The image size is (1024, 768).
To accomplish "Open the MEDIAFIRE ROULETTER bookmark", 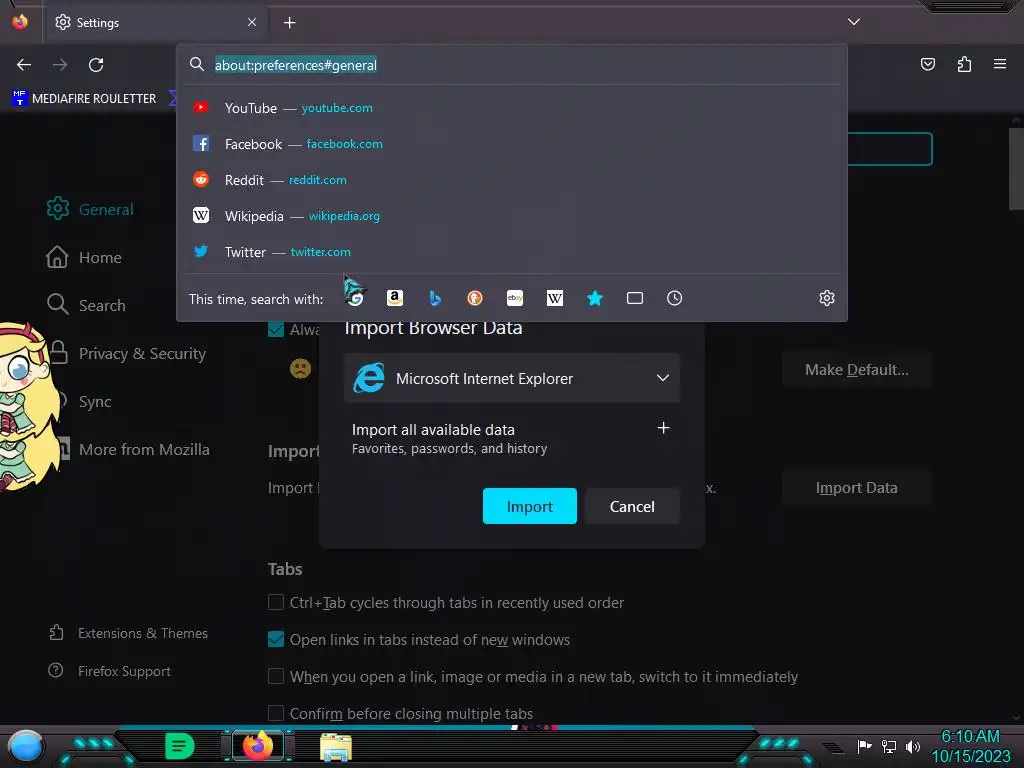I will (x=84, y=98).
